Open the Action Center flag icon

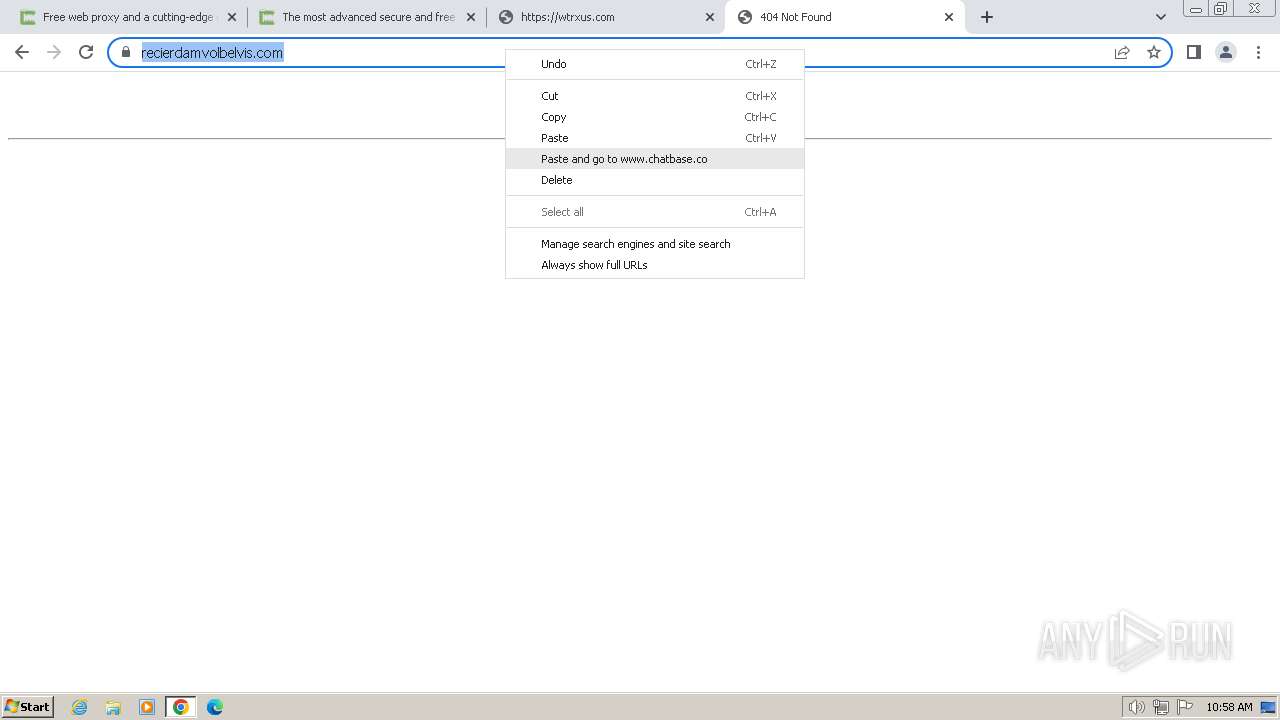pos(1185,707)
